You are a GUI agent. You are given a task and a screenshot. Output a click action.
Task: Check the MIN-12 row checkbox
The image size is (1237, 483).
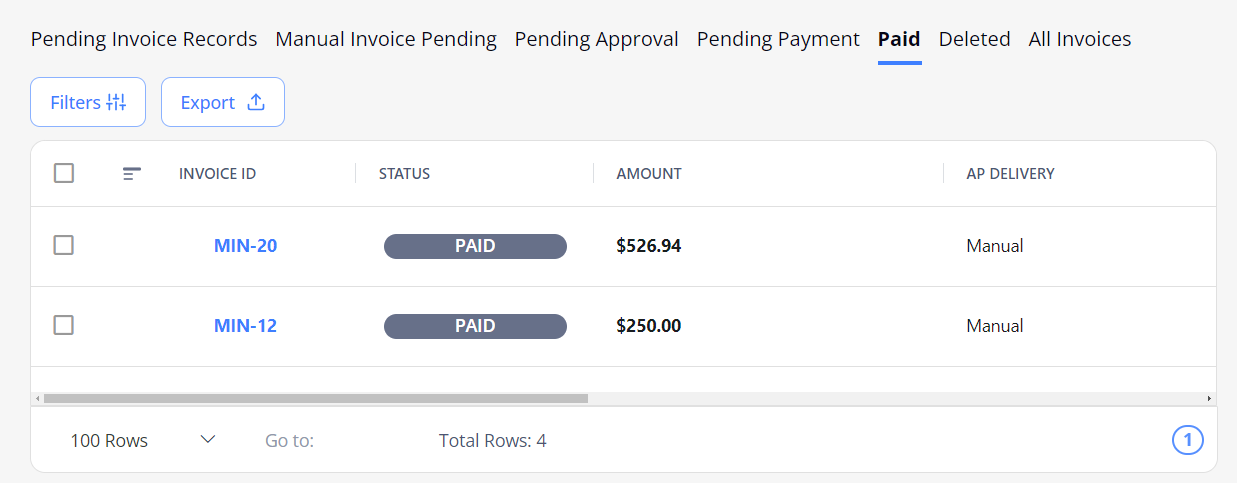(64, 325)
